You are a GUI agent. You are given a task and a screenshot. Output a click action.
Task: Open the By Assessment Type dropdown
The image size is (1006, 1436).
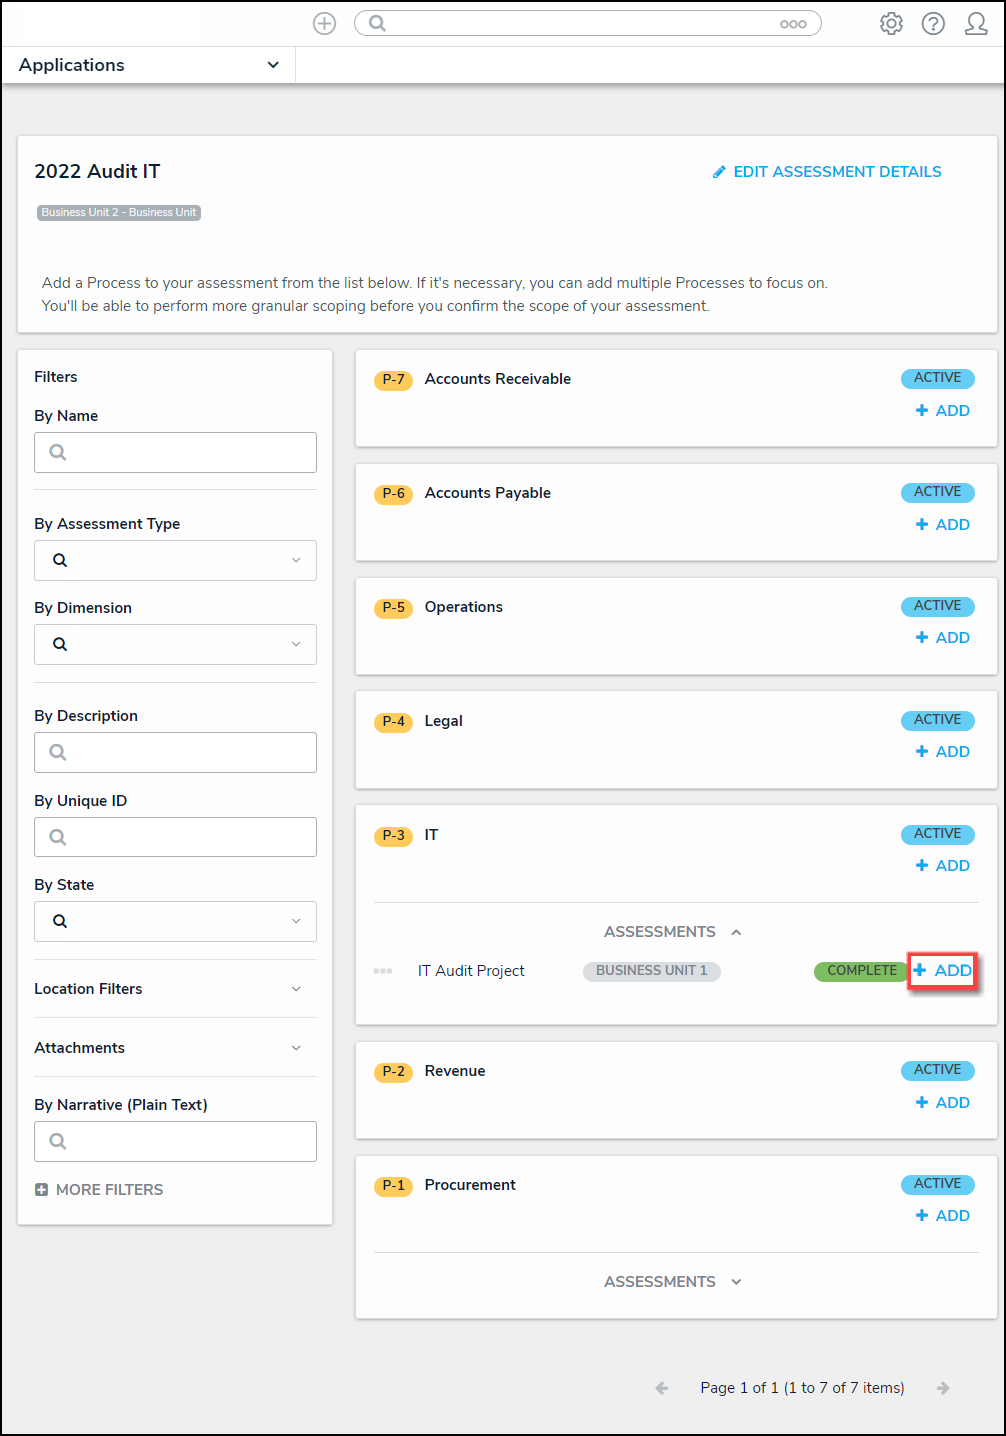(175, 560)
